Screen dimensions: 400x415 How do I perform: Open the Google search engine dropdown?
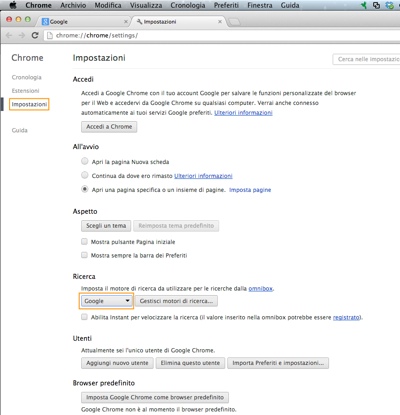(106, 301)
